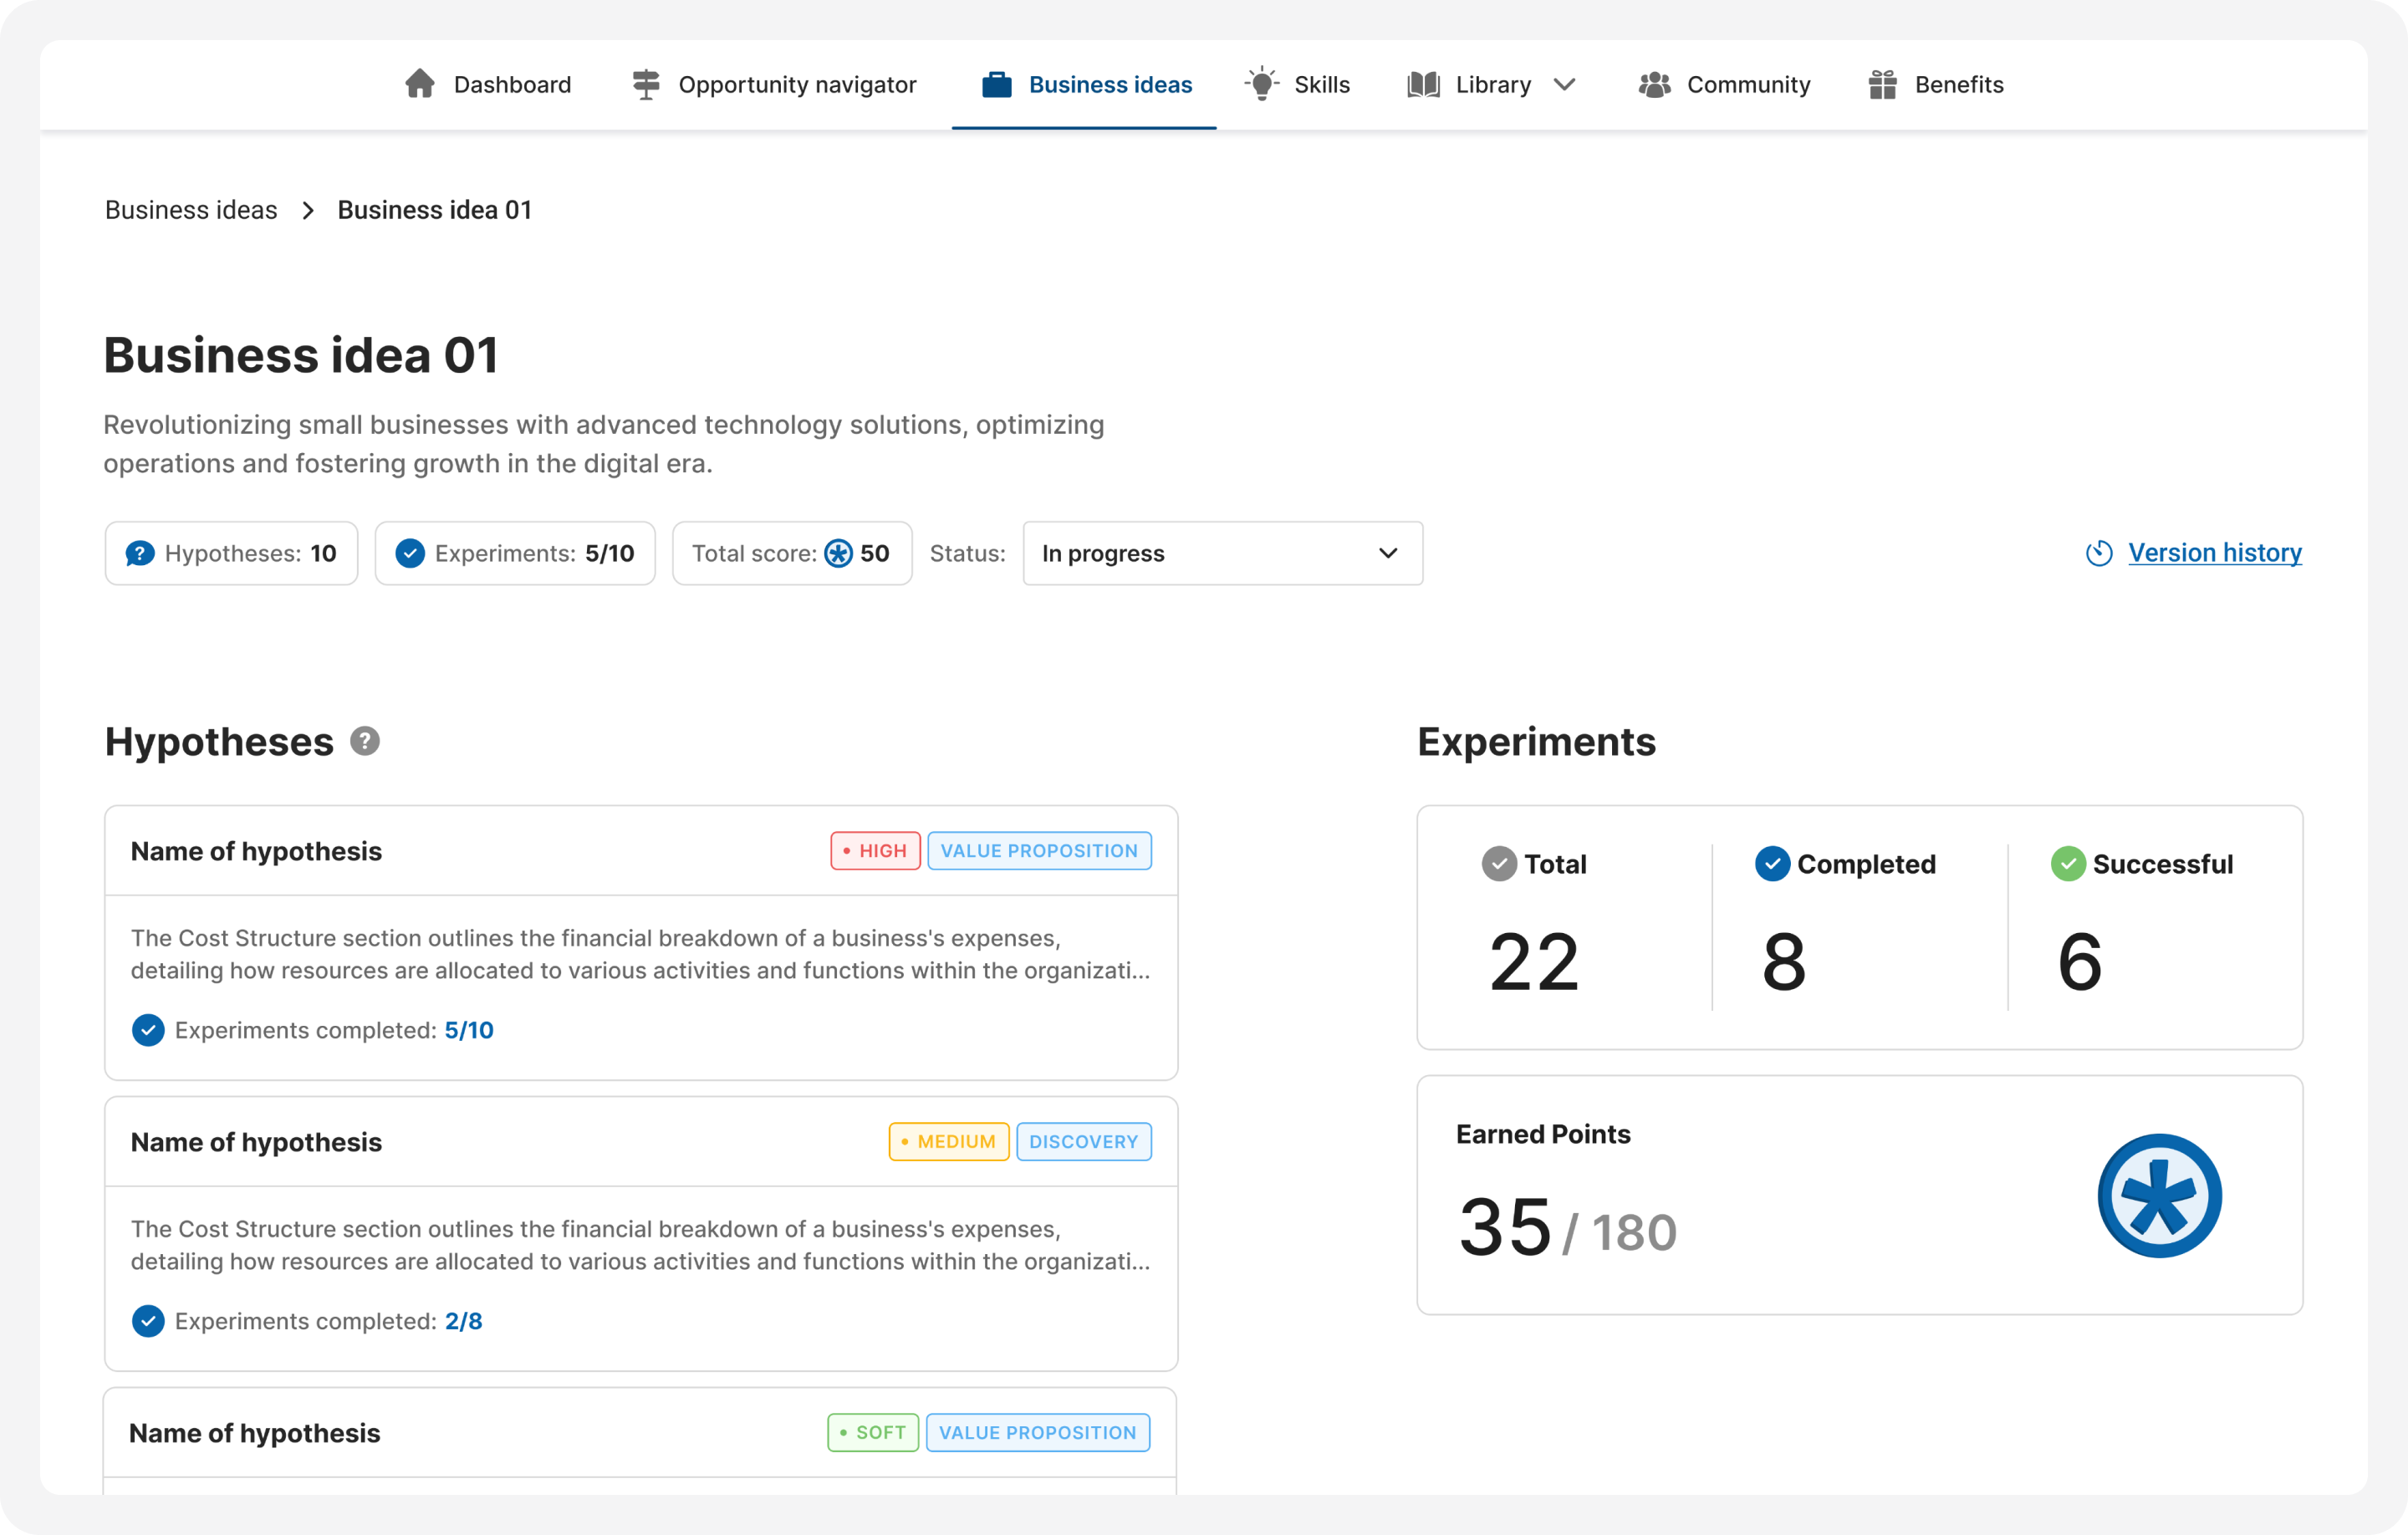This screenshot has width=2408, height=1535.
Task: Click the large Earned Points asterisk badge
Action: (2159, 1195)
